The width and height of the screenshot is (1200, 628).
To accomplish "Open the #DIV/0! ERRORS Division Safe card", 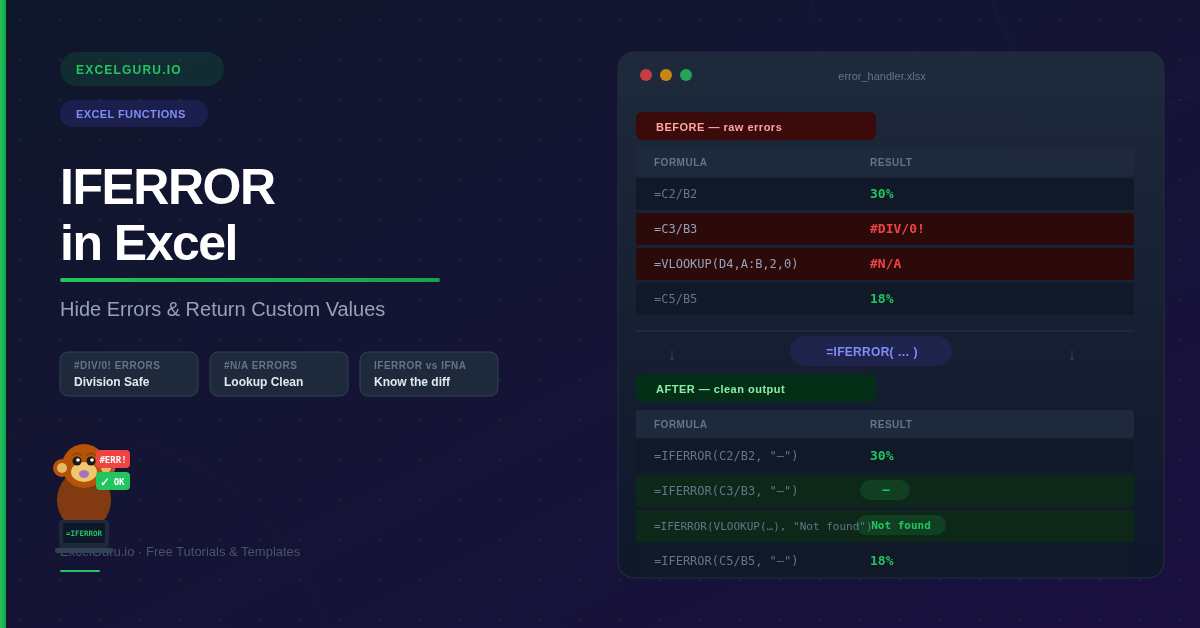I will click(x=129, y=374).
